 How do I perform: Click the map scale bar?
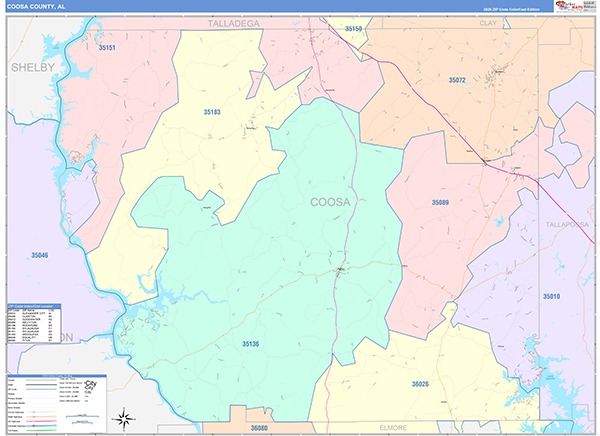click(x=82, y=419)
